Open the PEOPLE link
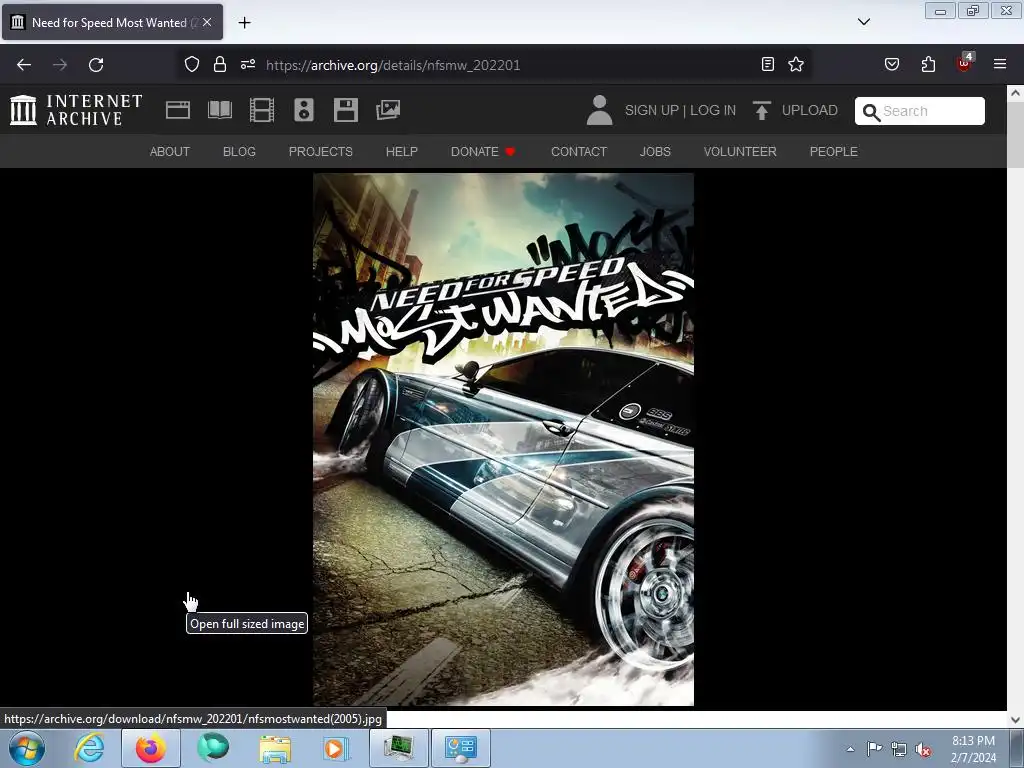 click(833, 152)
